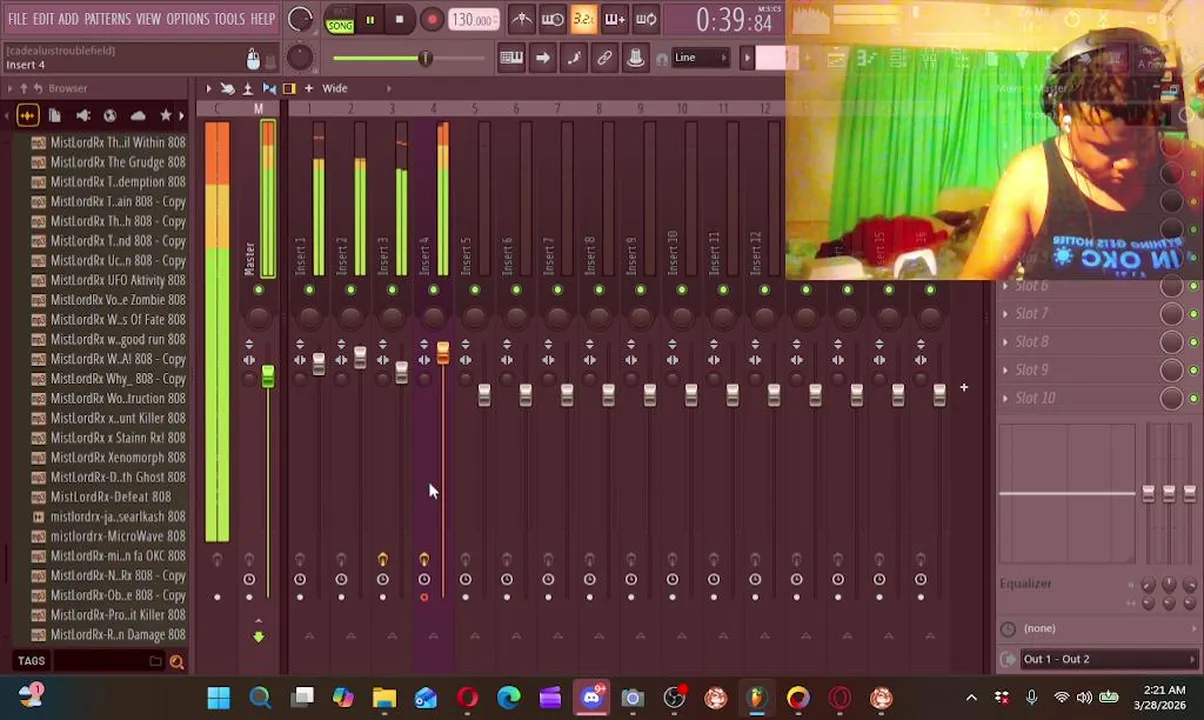Viewport: 1204px width, 720px height.
Task: Open the TOOLS menu
Action: click(229, 19)
